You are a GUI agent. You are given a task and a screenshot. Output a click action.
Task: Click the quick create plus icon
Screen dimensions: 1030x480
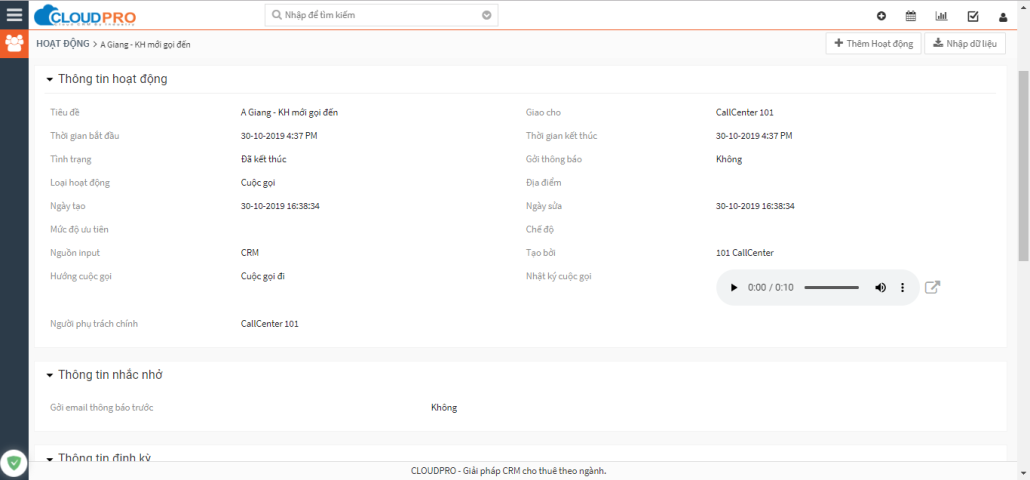click(x=881, y=16)
